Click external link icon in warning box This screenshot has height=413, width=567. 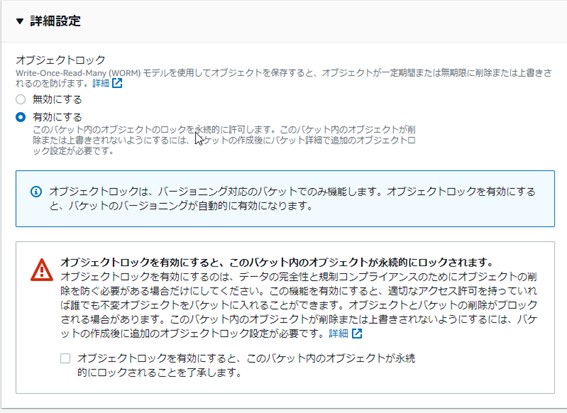coord(357,333)
